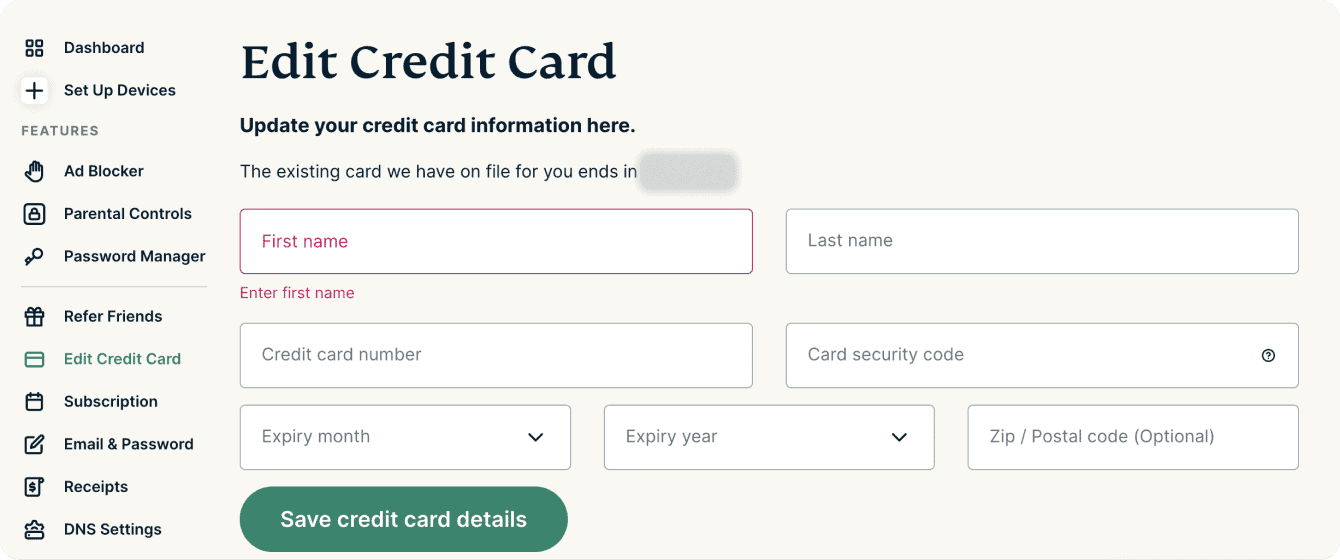Open the Email & Password menu item
Image resolution: width=1340 pixels, height=560 pixels.
pos(128,444)
